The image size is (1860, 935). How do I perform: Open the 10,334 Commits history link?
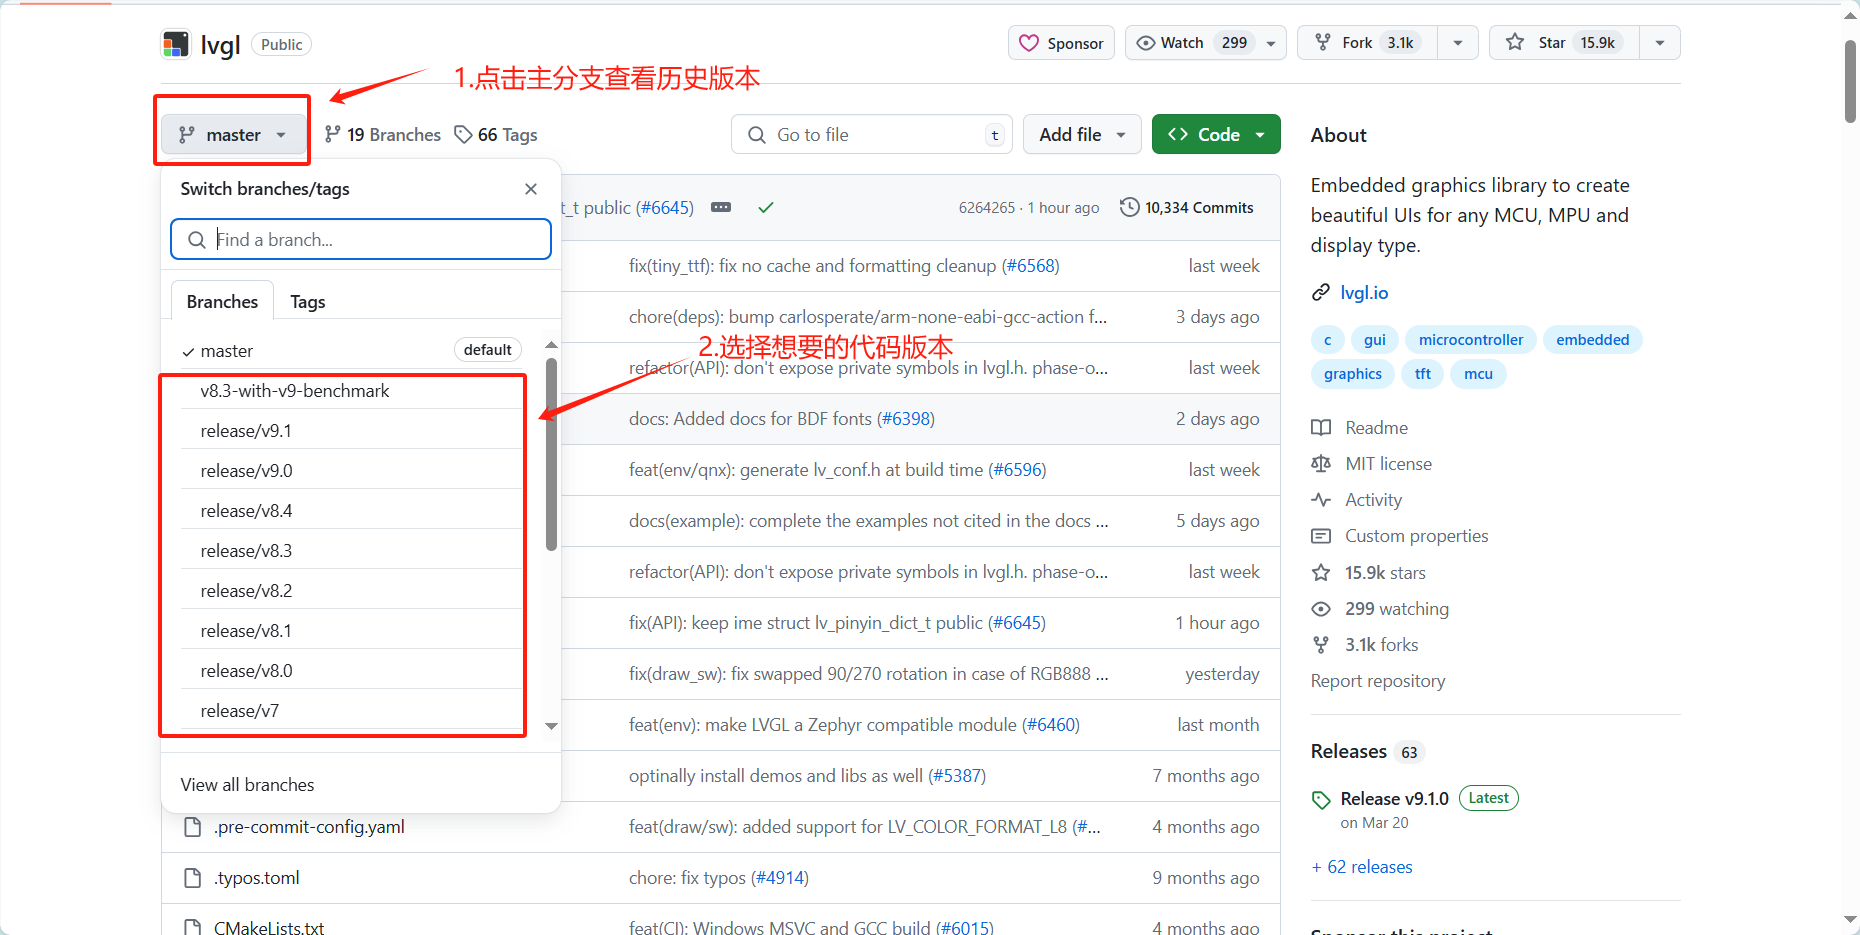1187,207
